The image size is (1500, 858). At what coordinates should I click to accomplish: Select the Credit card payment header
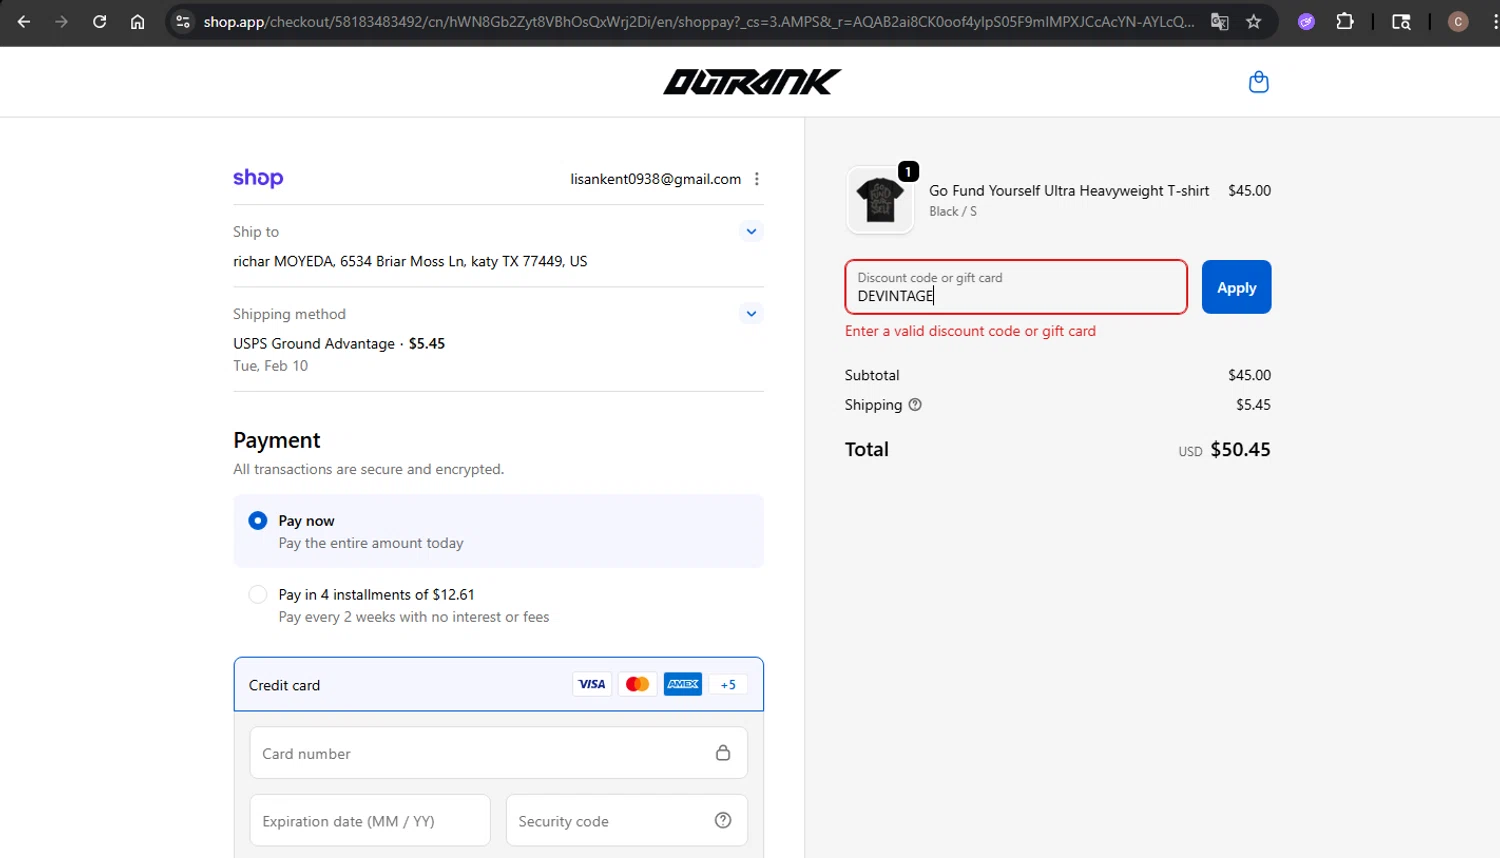498,685
